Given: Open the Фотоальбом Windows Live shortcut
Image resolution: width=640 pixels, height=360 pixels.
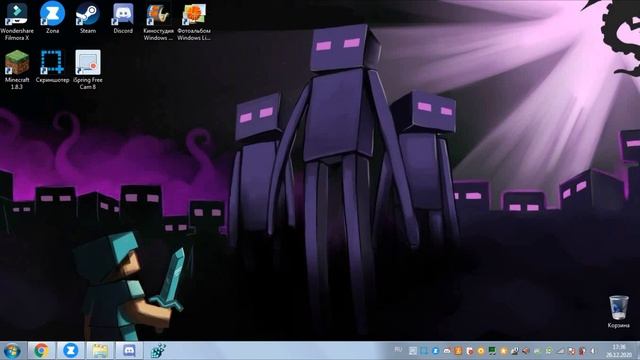Looking at the screenshot, I should pos(194,21).
